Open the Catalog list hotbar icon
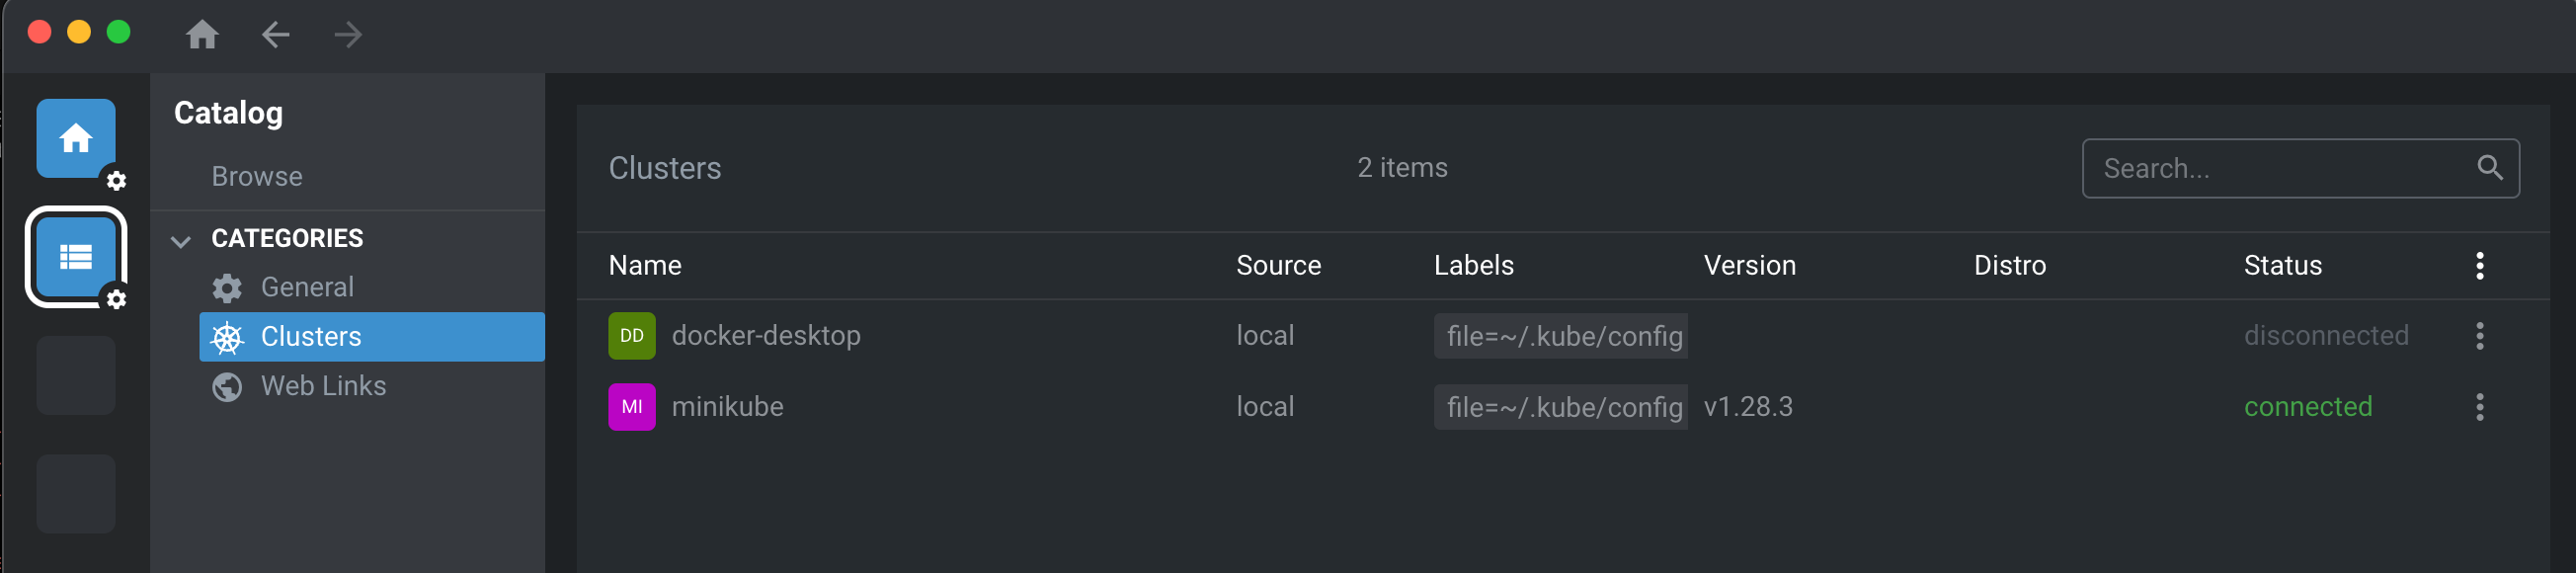 coord(76,257)
